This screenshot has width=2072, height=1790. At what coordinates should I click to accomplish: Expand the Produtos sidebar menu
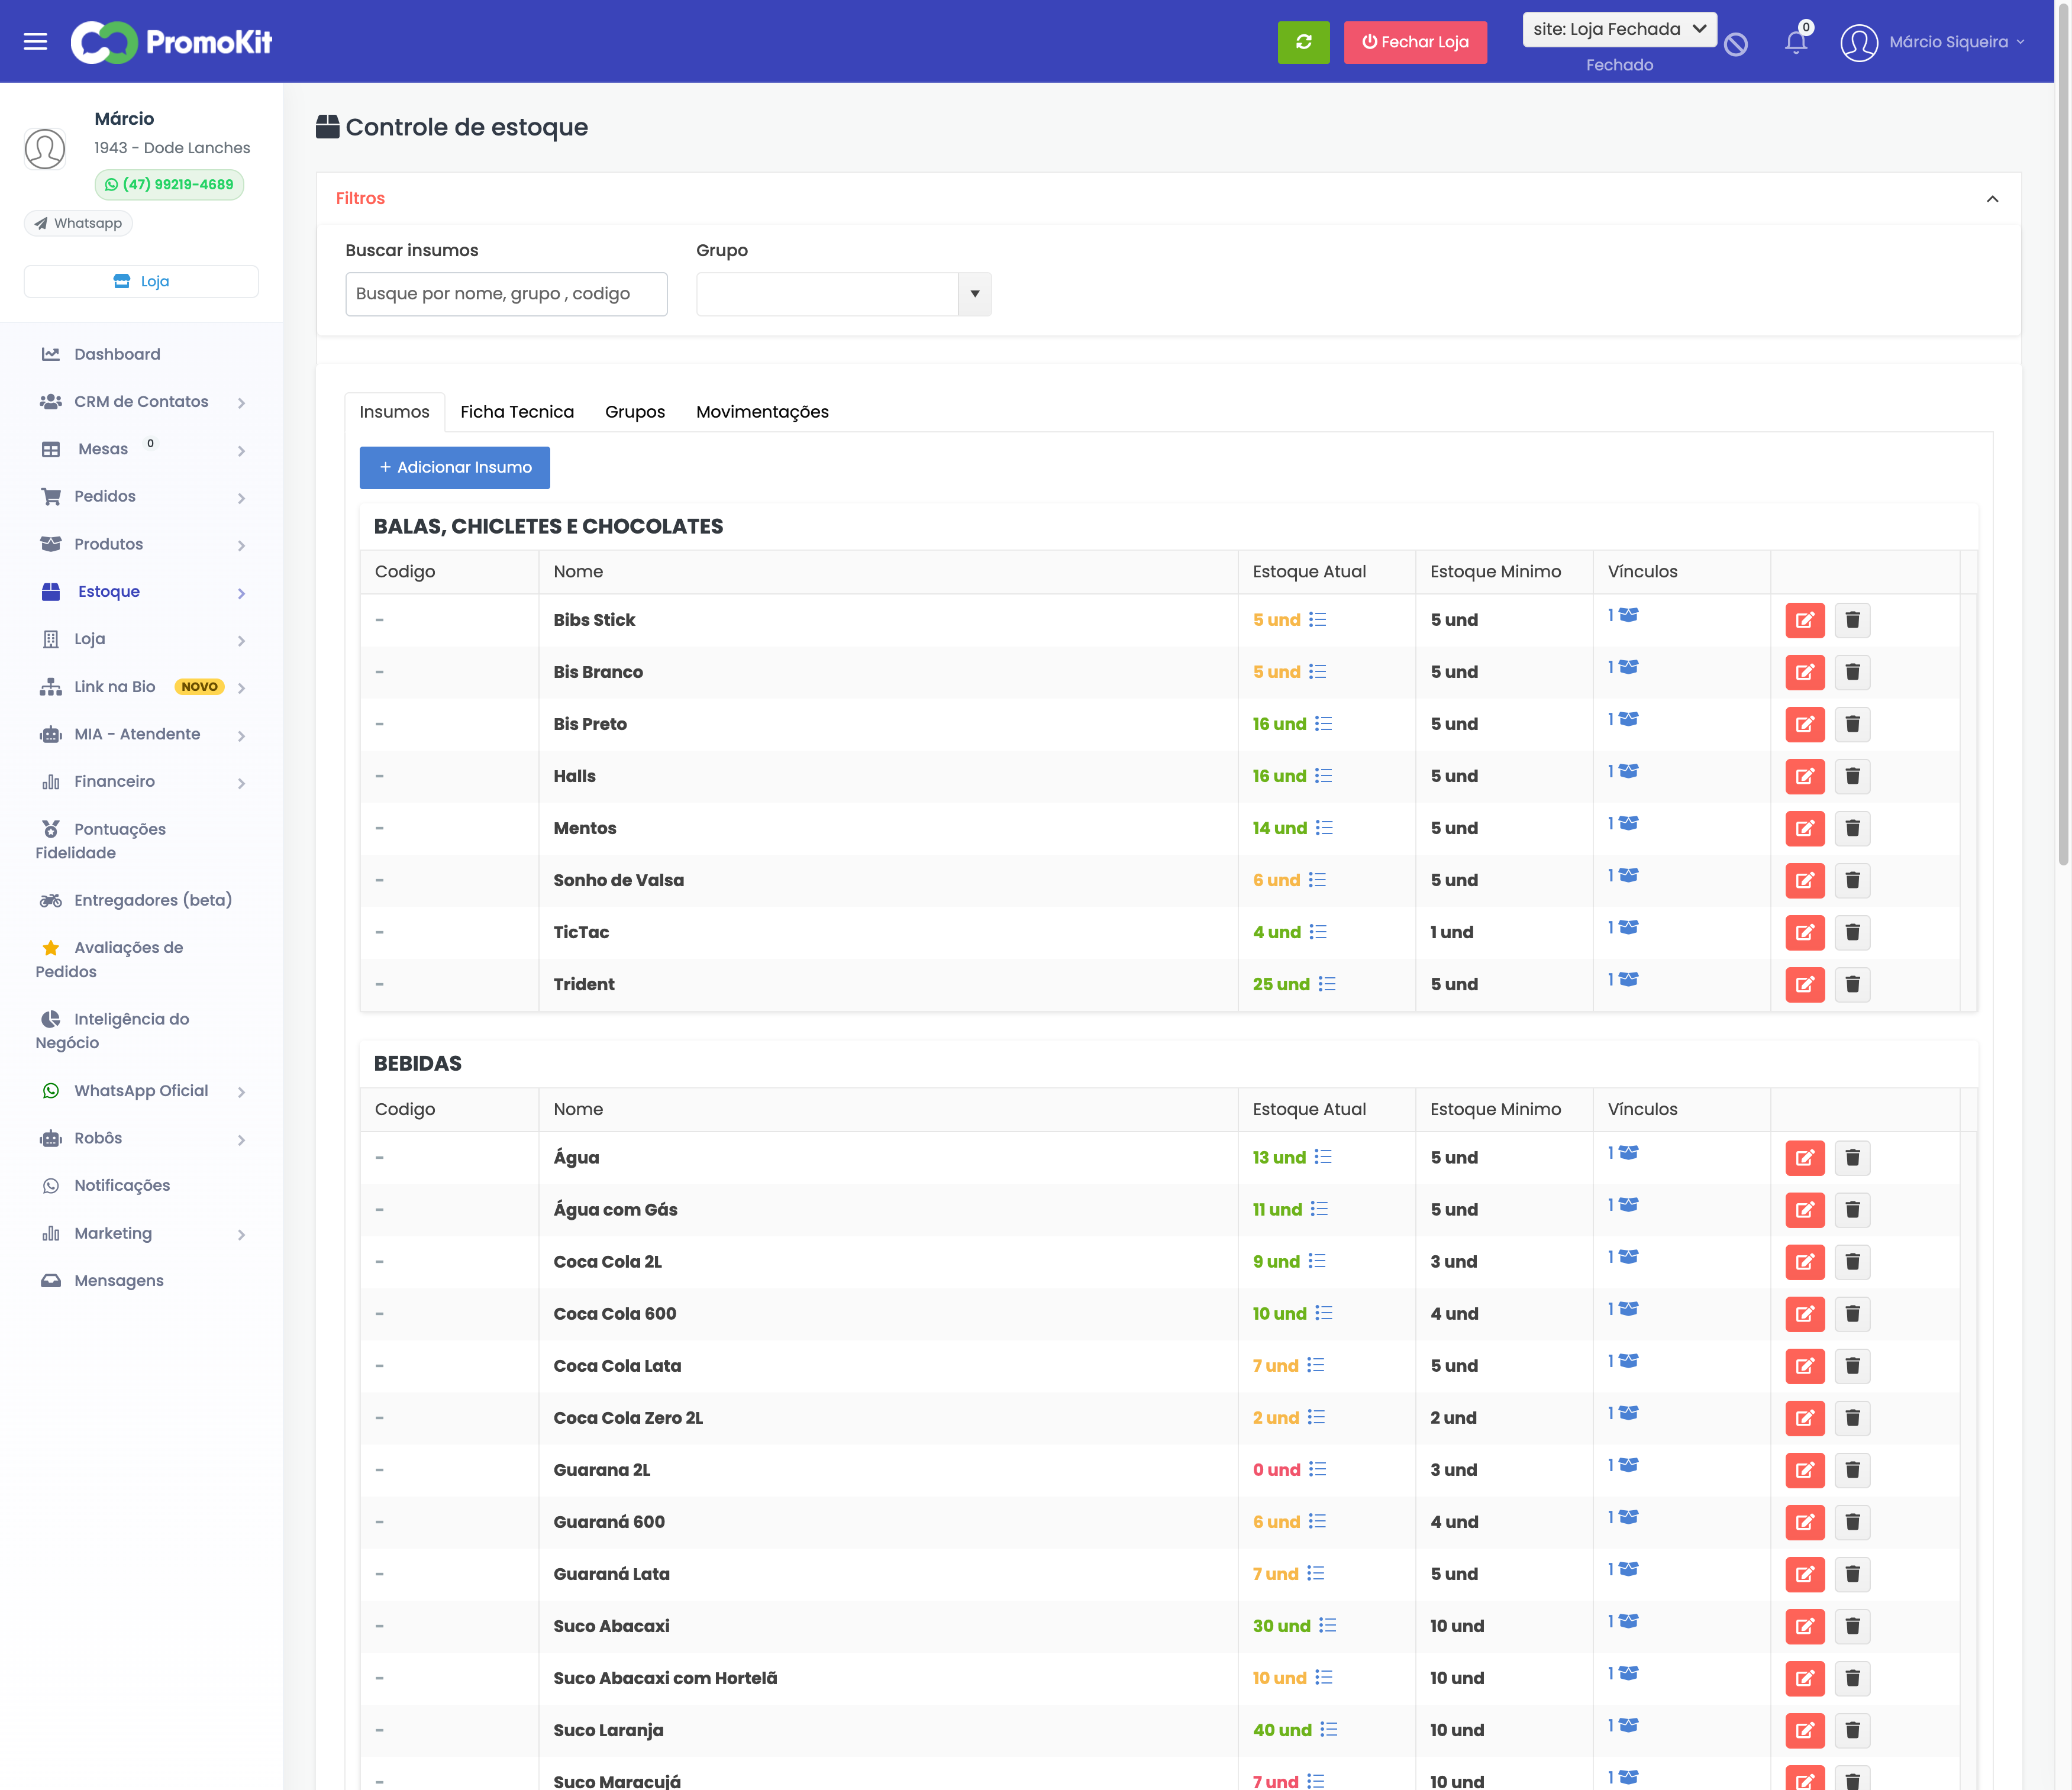point(142,545)
